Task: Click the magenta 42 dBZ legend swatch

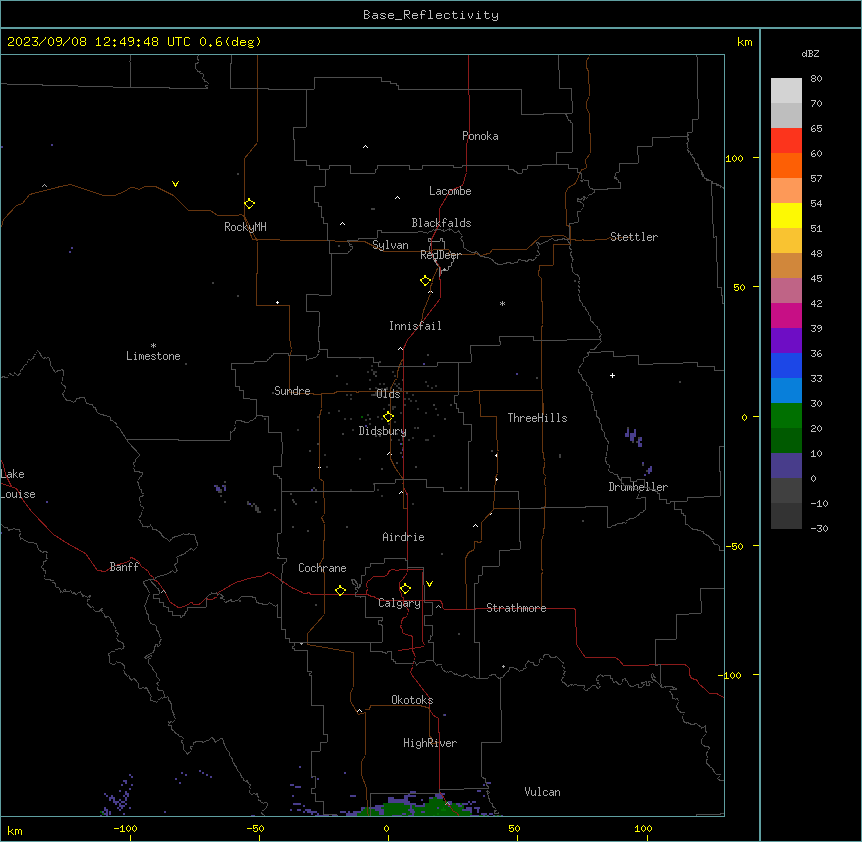Action: click(x=786, y=315)
